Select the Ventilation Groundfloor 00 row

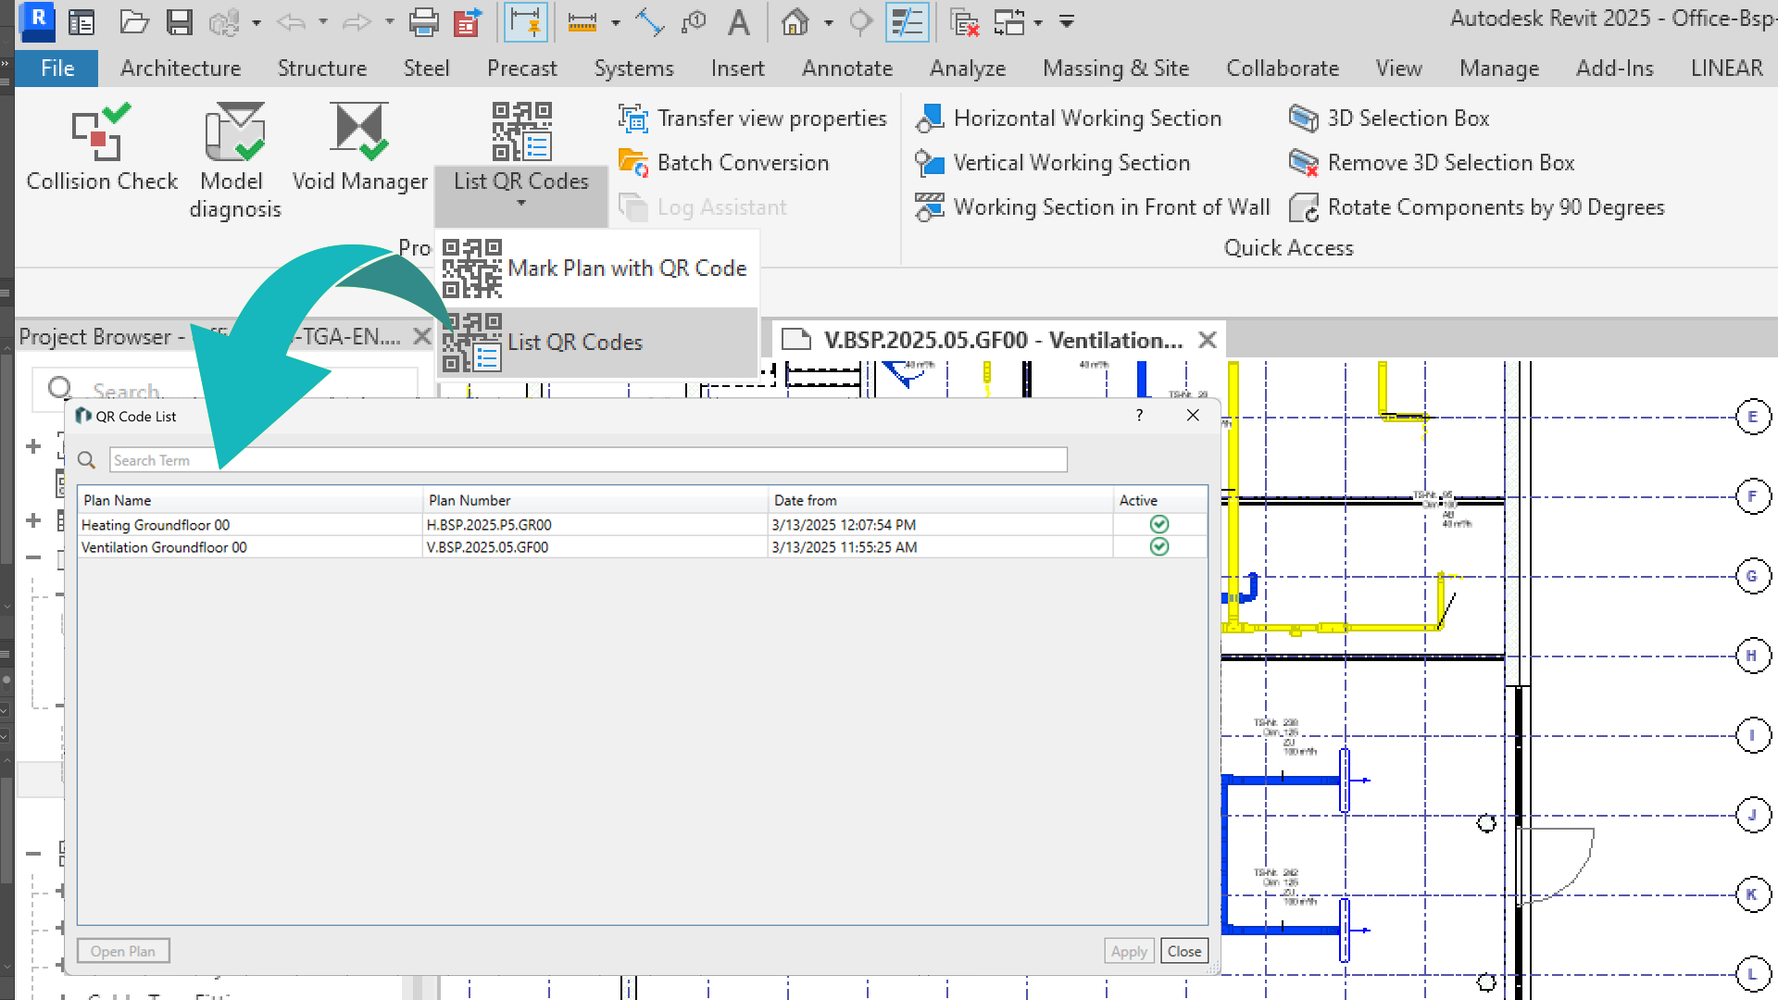[x=642, y=547]
